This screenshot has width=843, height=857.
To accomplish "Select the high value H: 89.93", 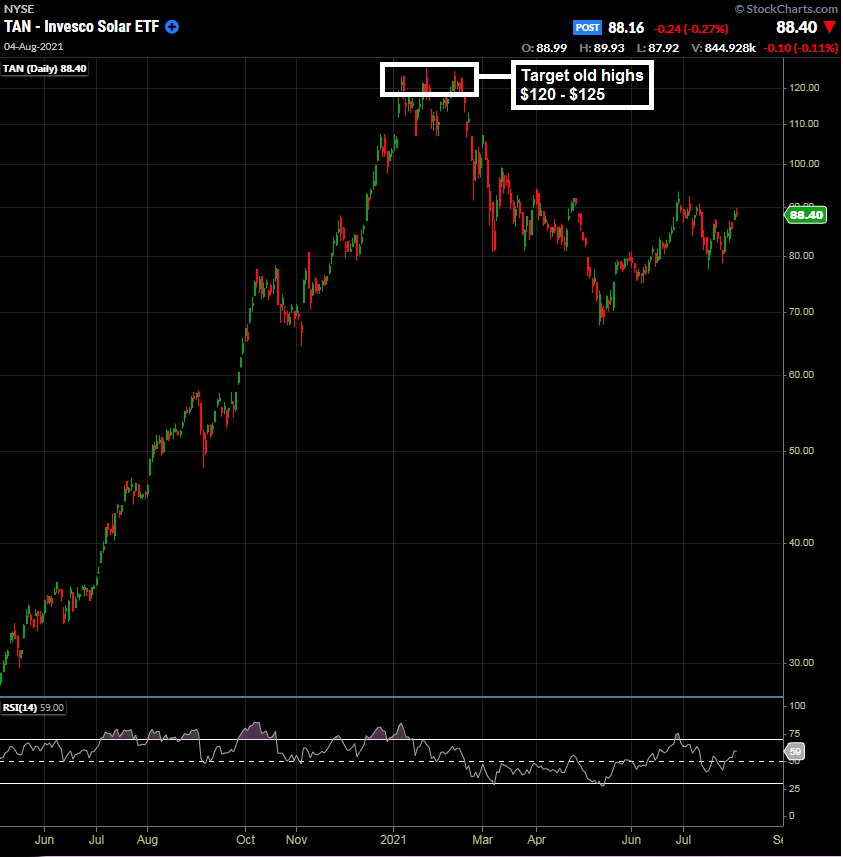I will pos(601,48).
